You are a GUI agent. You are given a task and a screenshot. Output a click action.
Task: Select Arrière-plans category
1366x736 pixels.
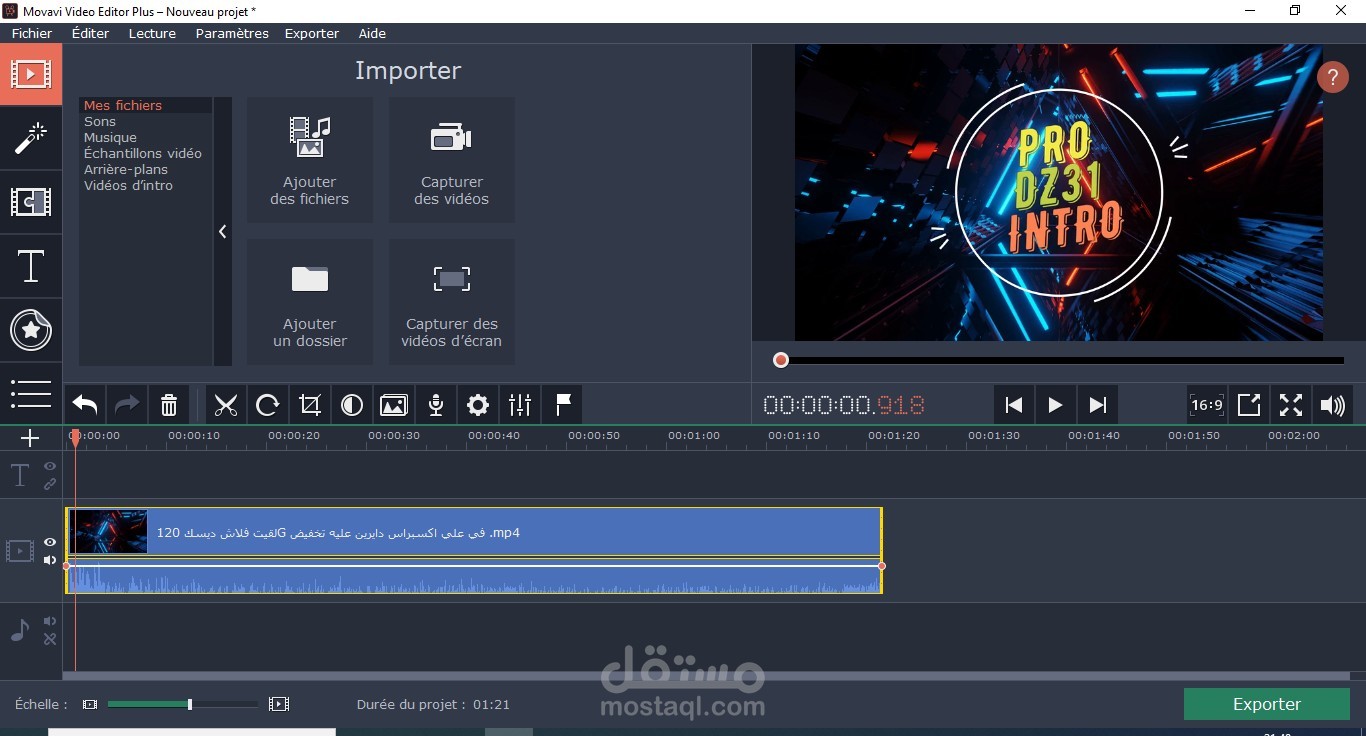(x=126, y=169)
